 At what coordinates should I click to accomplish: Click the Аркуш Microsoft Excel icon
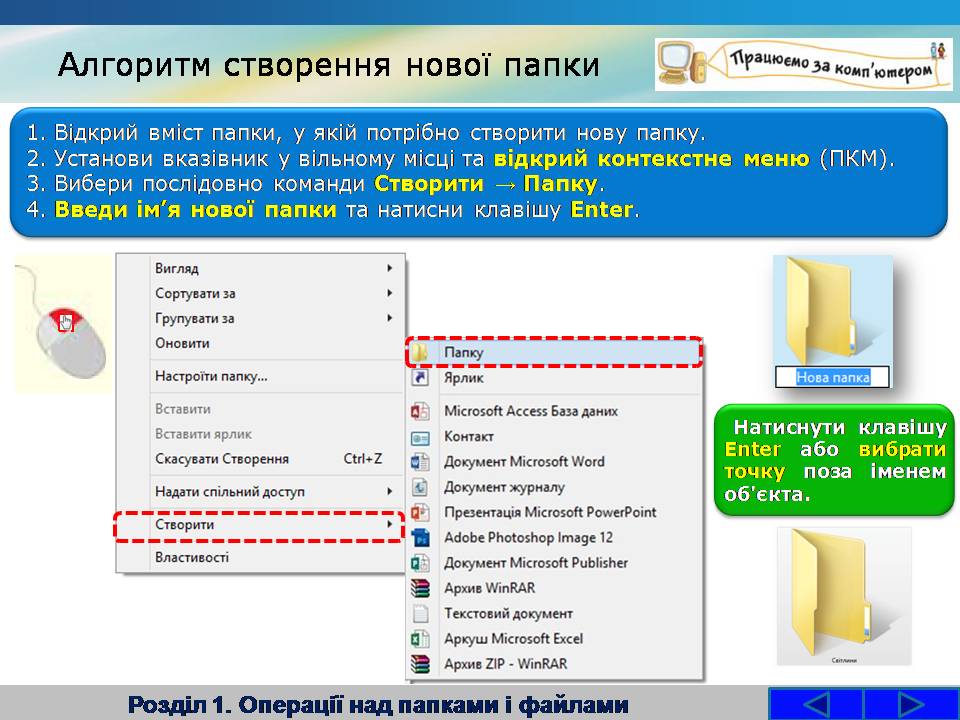[421, 639]
